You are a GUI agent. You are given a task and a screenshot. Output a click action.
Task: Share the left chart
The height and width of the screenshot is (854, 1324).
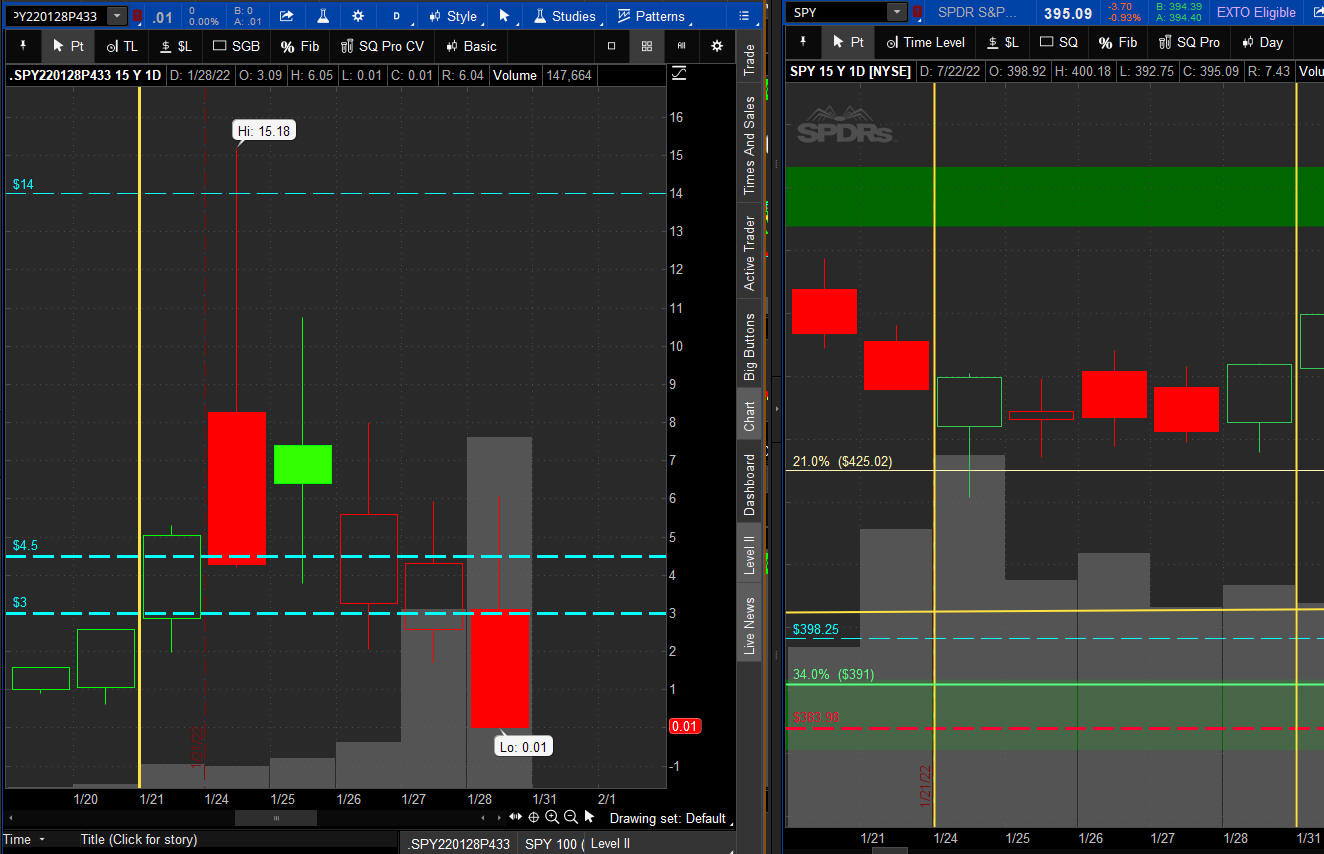click(x=287, y=16)
